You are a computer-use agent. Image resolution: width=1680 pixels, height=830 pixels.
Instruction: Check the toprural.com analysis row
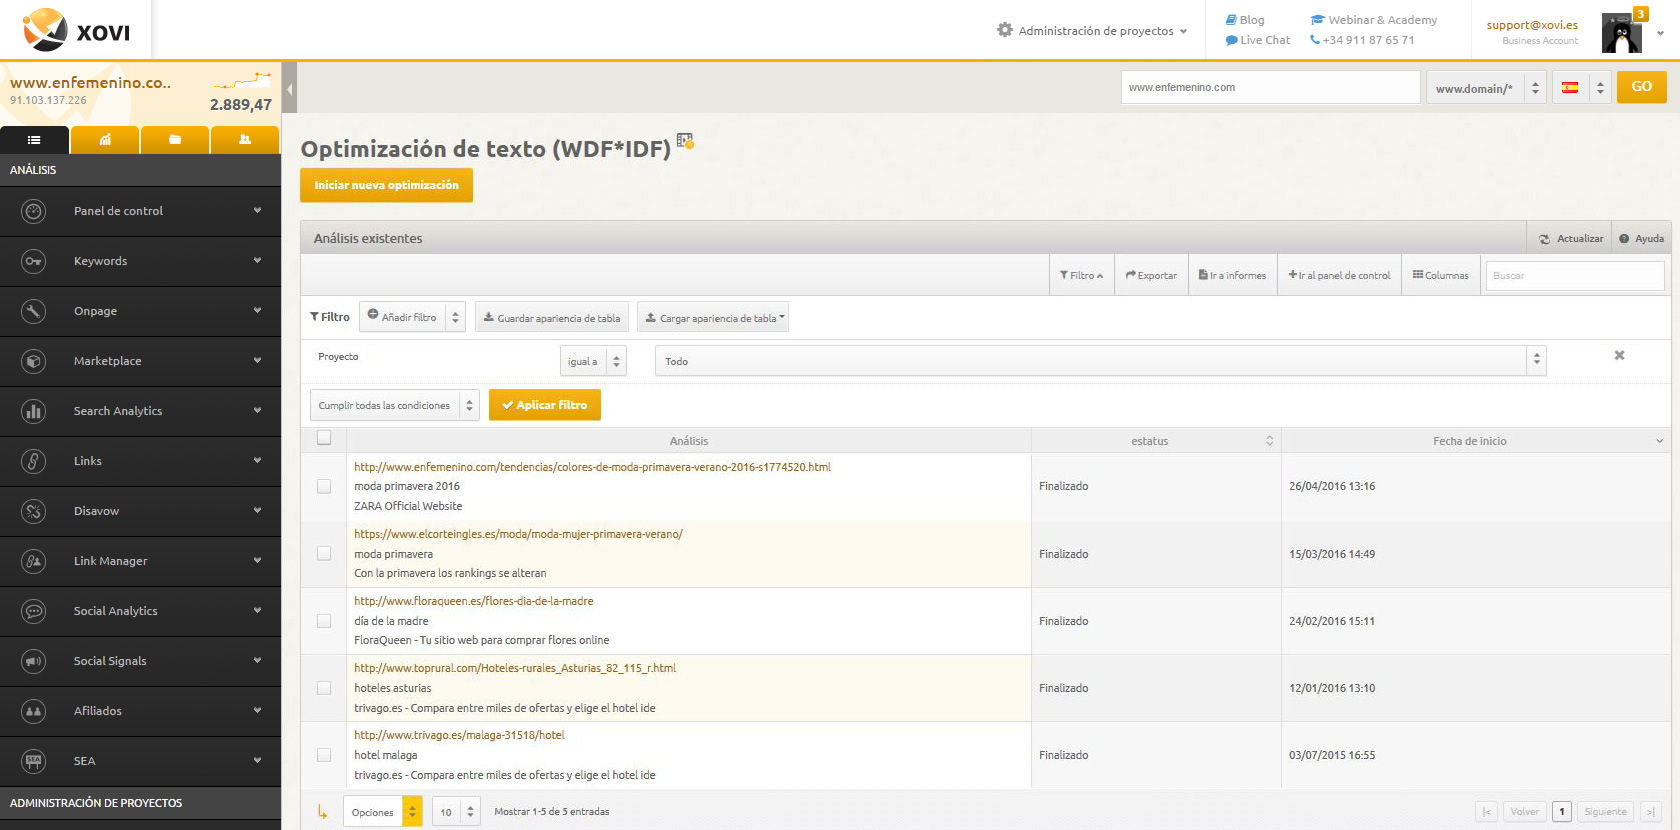(x=324, y=688)
